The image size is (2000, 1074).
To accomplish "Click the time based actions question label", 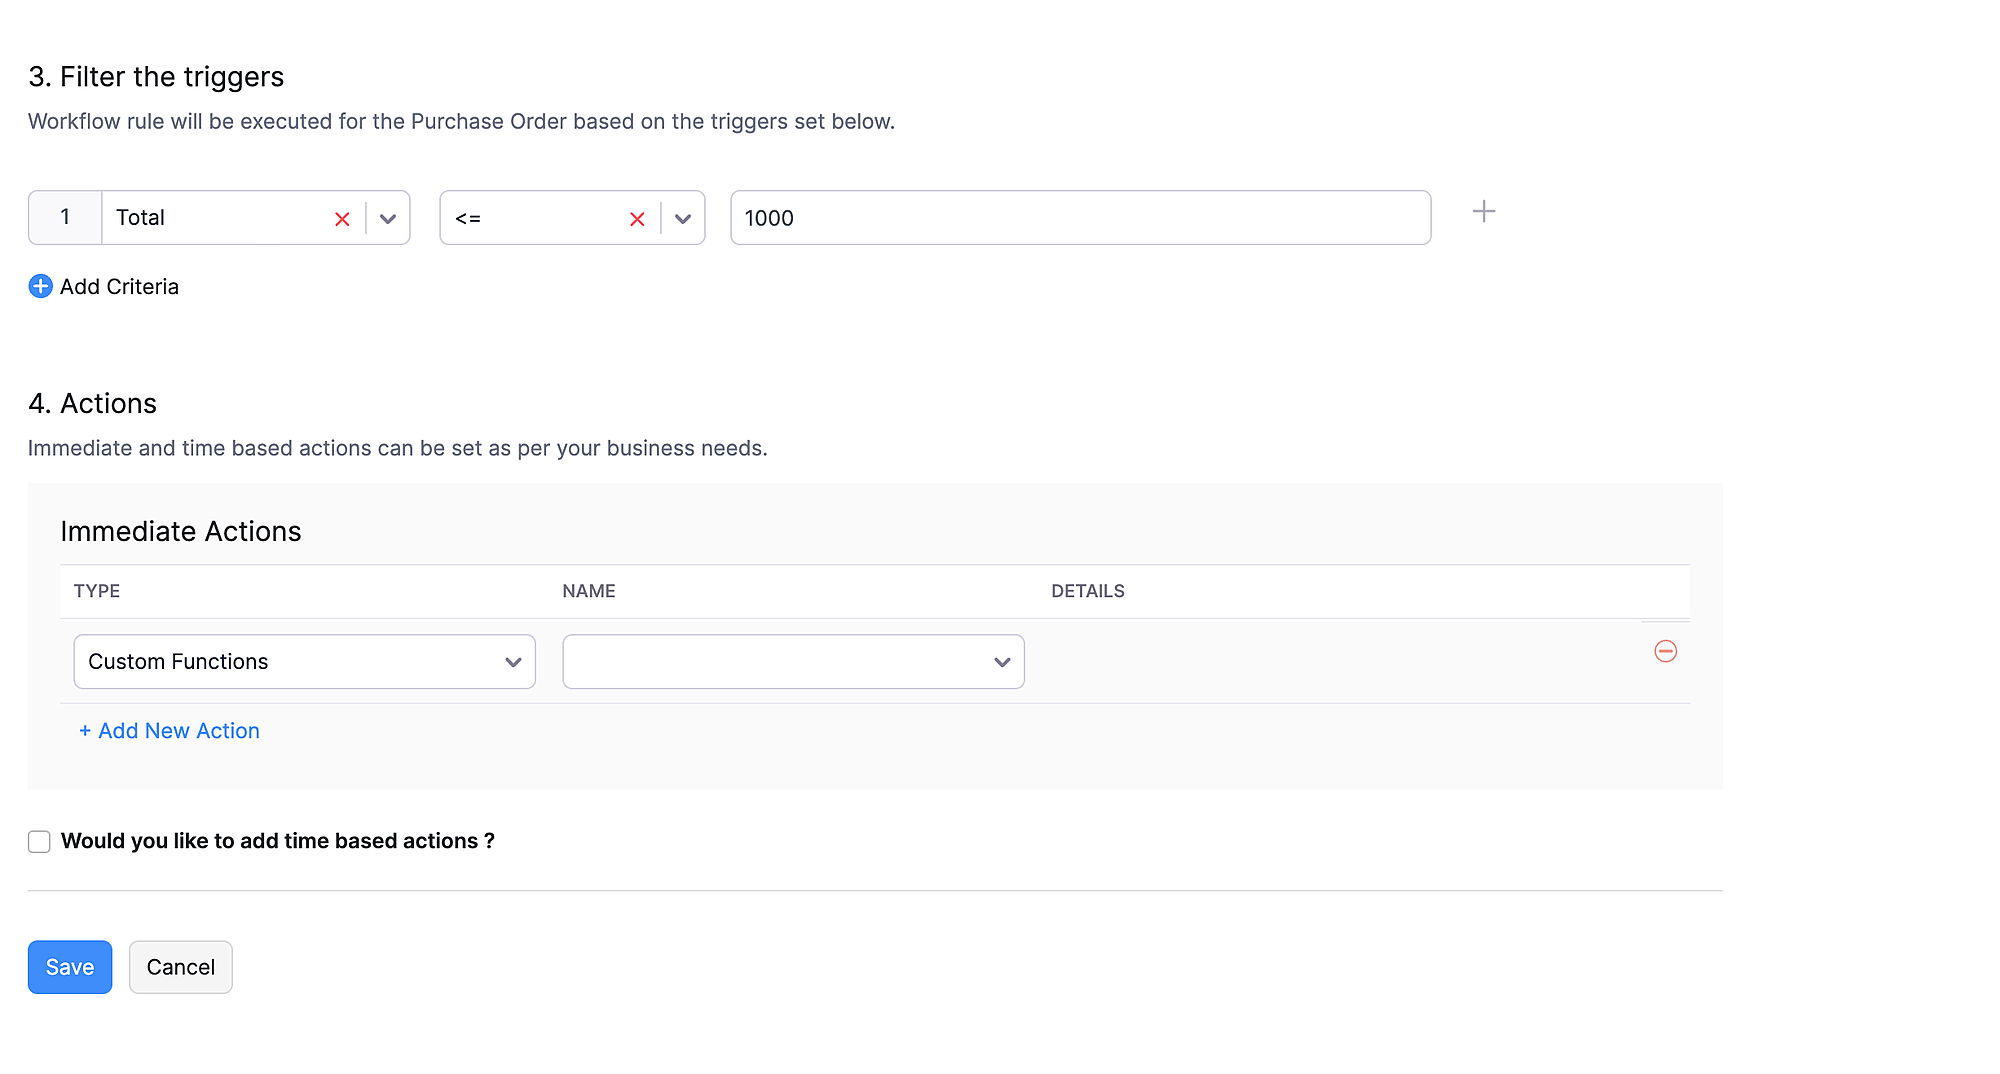I will 277,841.
